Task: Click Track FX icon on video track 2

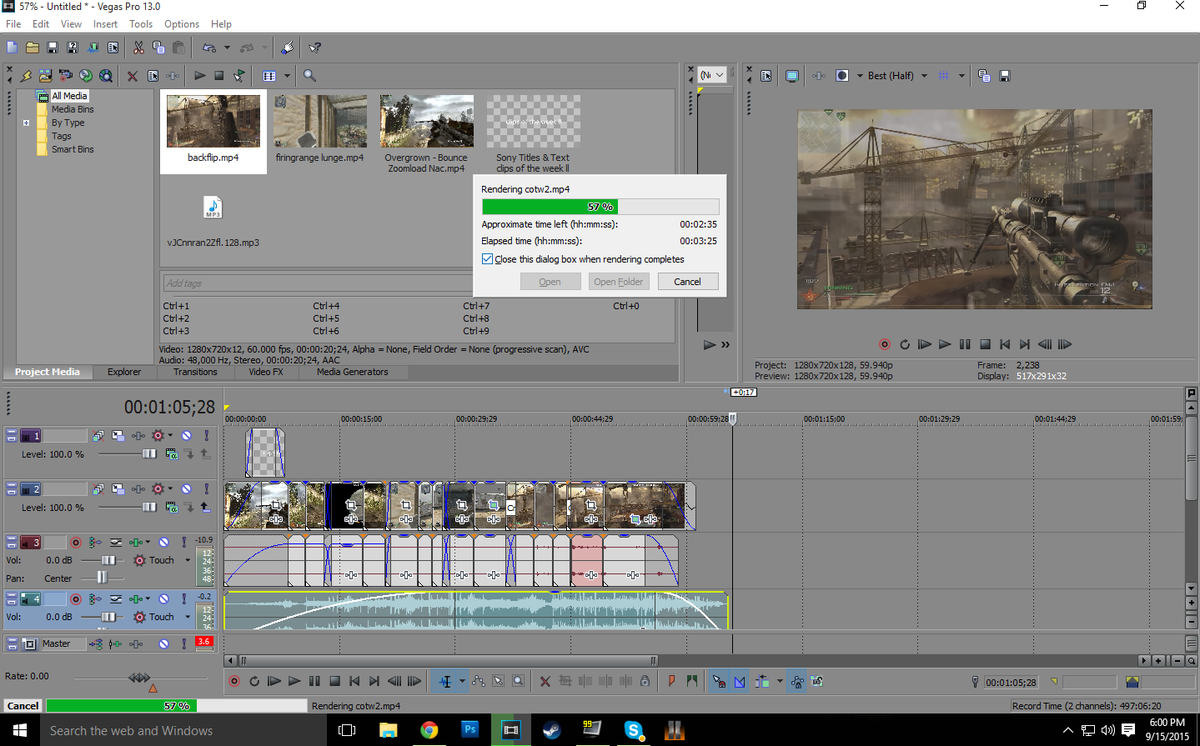Action: pos(139,490)
